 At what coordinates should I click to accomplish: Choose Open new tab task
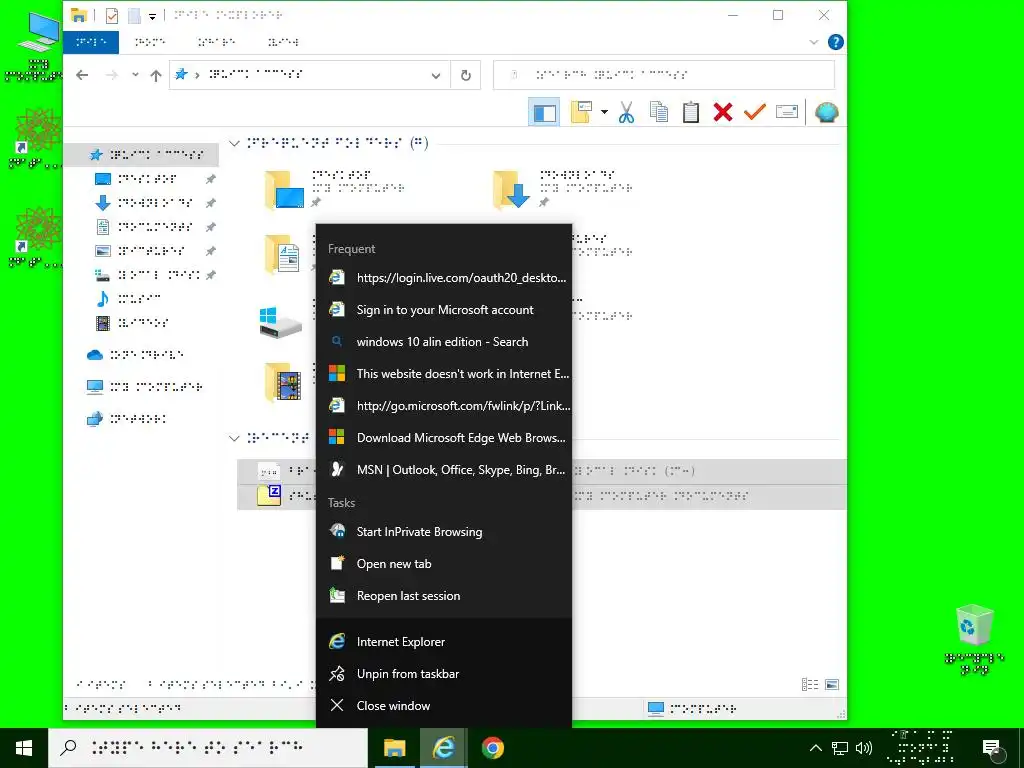[x=444, y=564]
